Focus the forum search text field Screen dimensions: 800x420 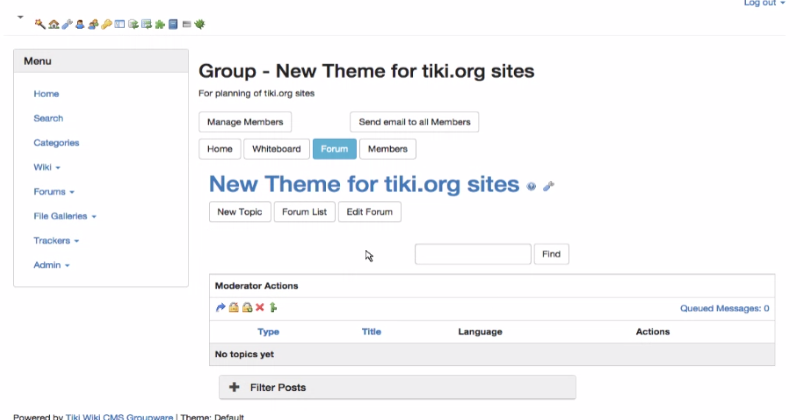click(x=473, y=254)
